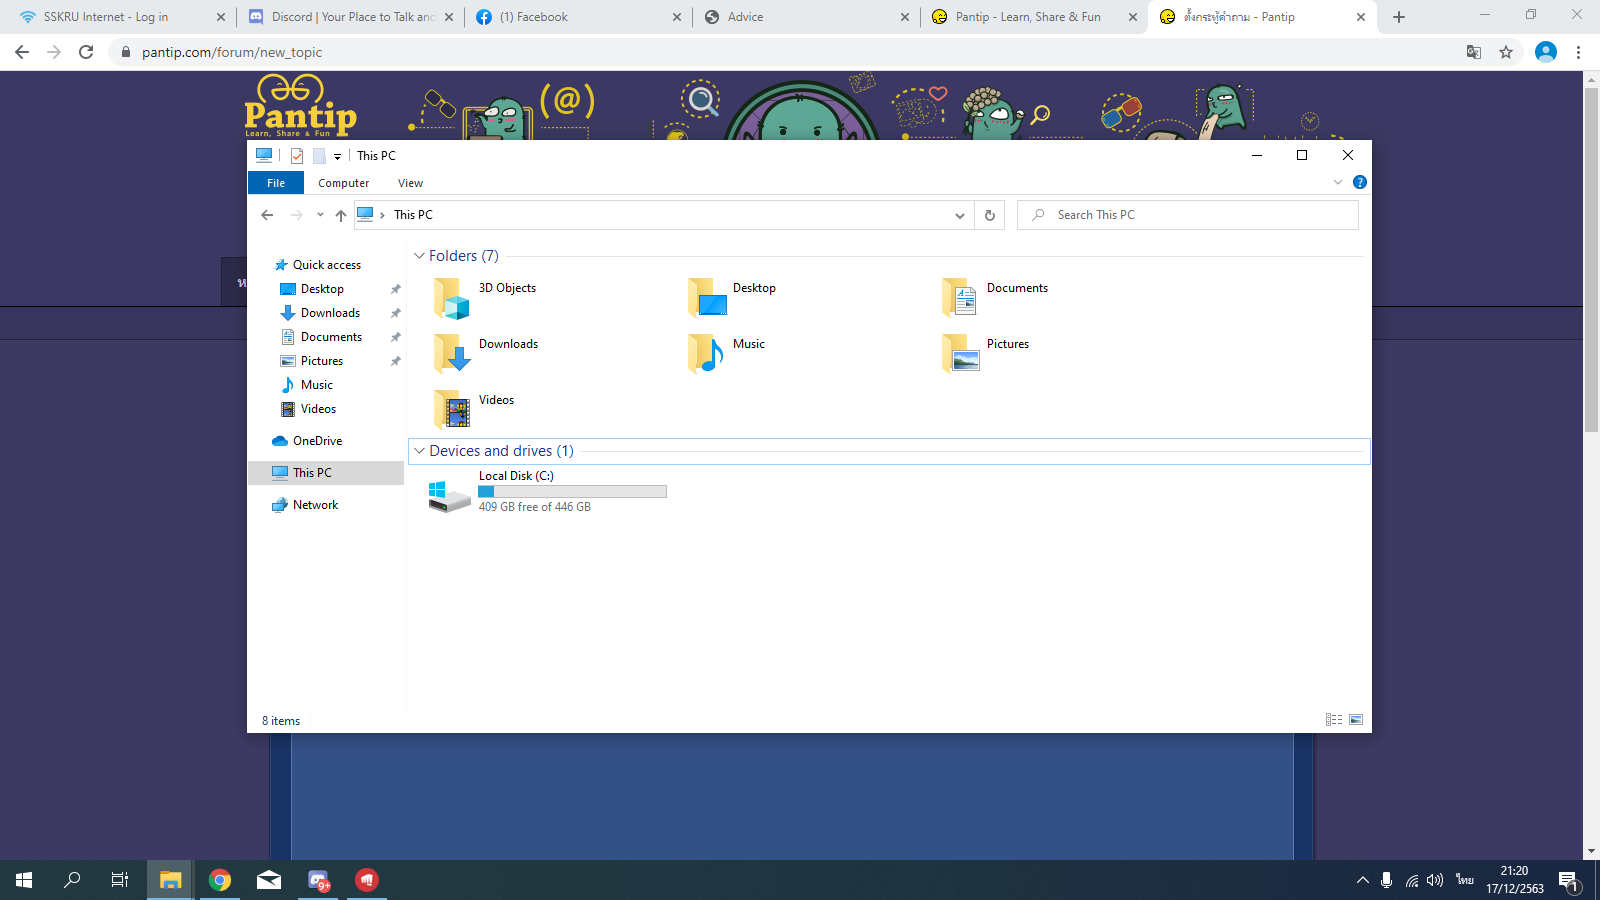Open the Computer ribbon tab
The height and width of the screenshot is (900, 1600).
(343, 183)
